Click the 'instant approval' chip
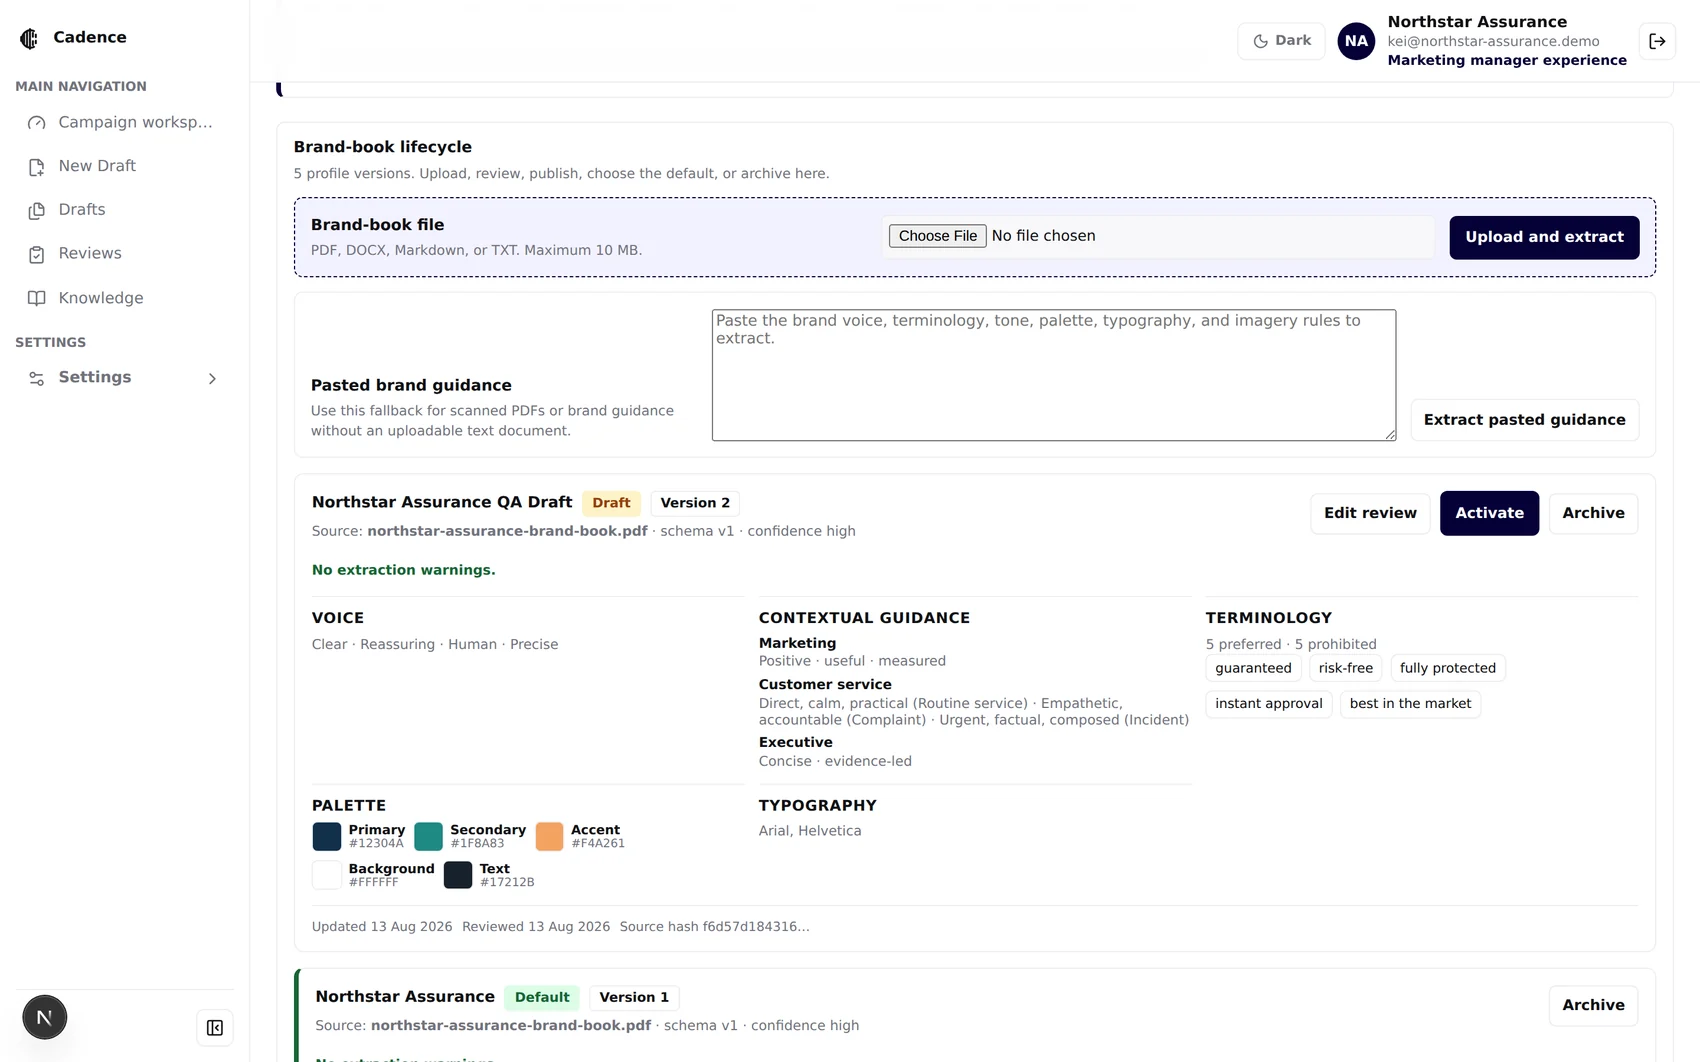Screen dimensions: 1700x1062 (1268, 704)
